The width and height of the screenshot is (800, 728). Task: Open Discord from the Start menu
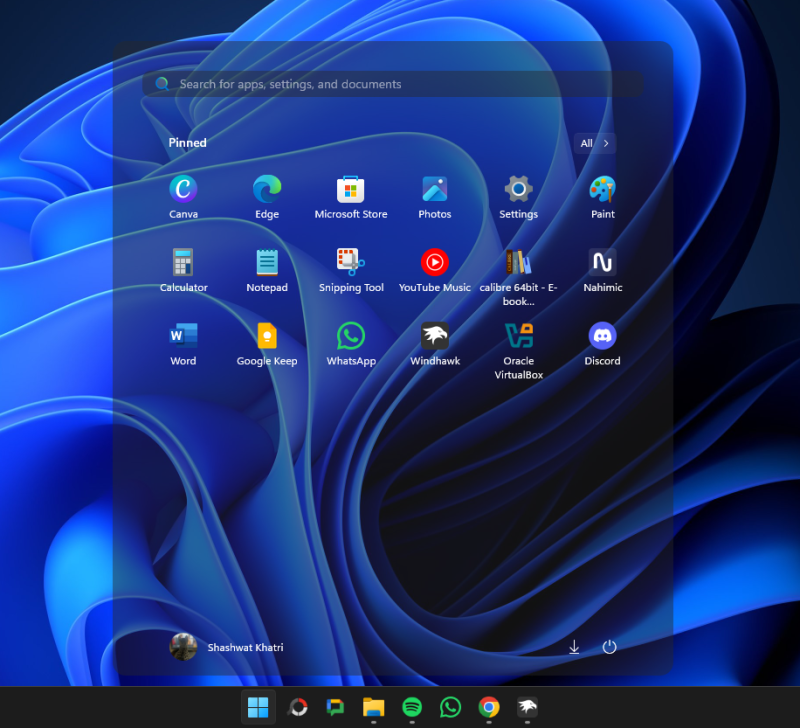pos(601,337)
